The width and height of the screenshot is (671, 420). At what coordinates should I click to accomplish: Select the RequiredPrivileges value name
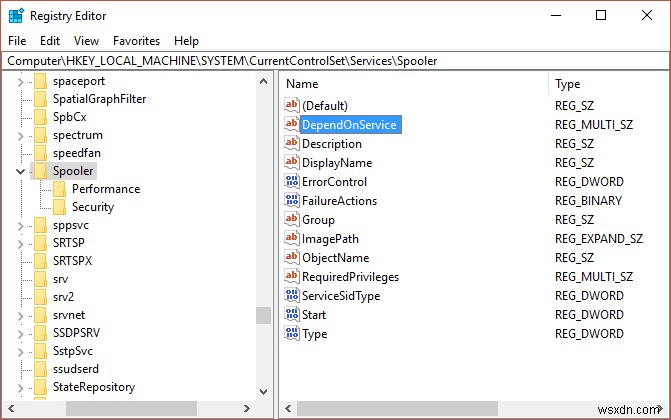coord(350,277)
